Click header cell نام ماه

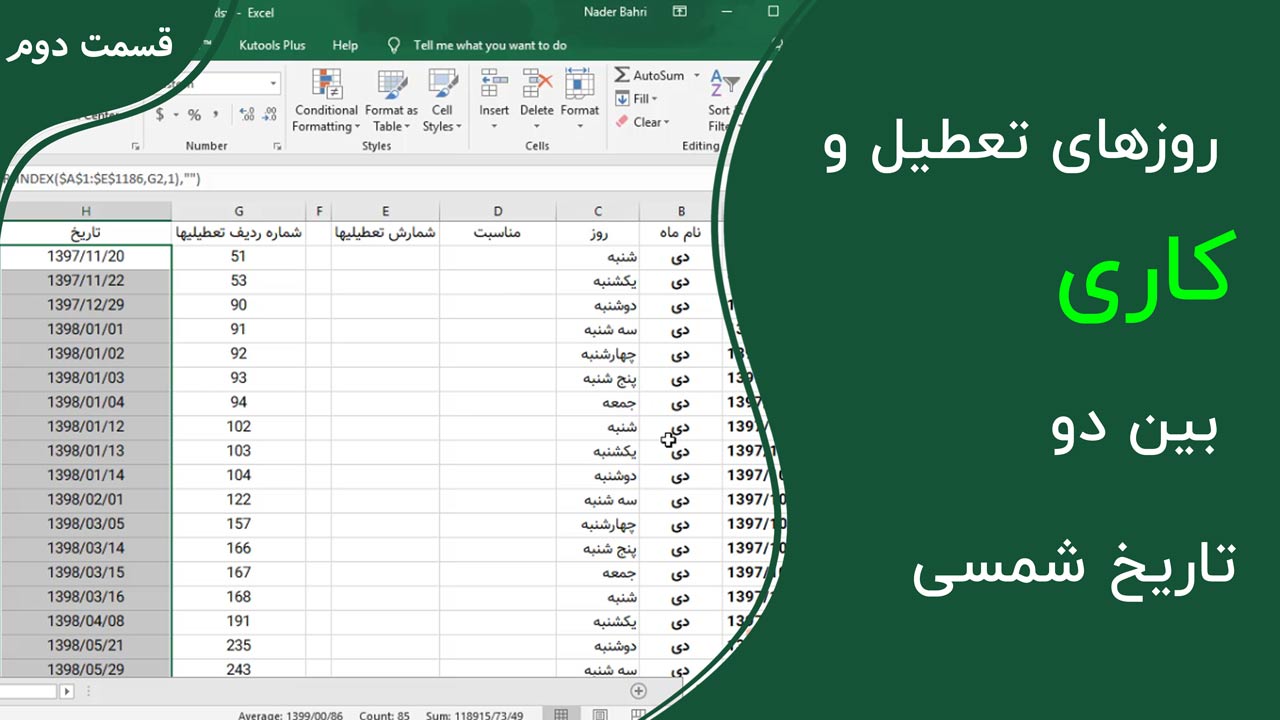(x=681, y=233)
